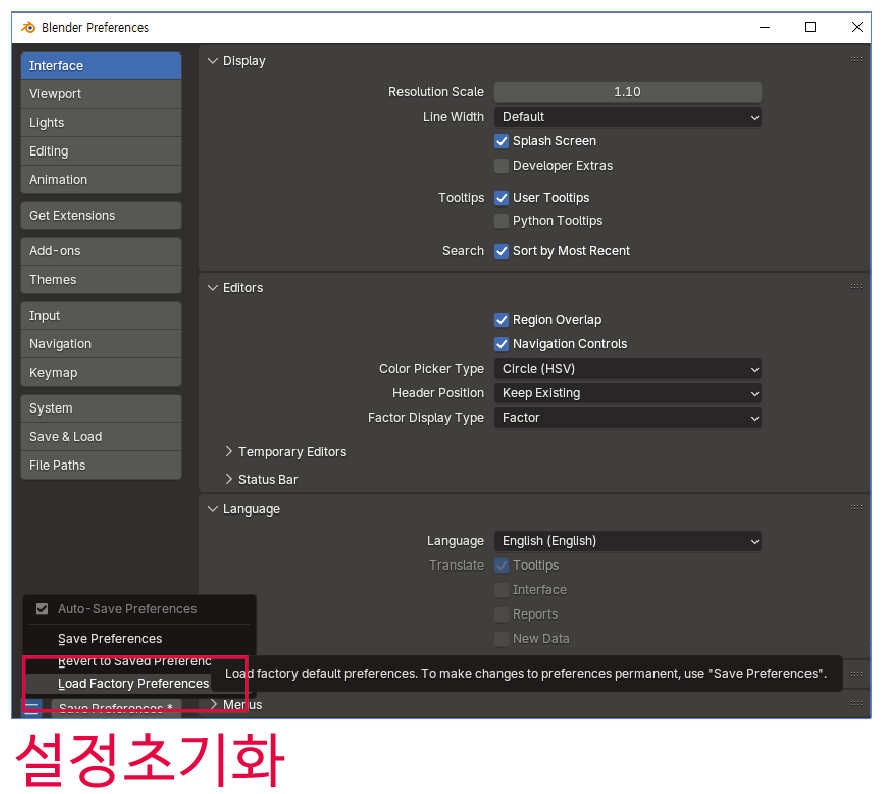Toggle Auto-Save Preferences checkbox

tap(42, 608)
